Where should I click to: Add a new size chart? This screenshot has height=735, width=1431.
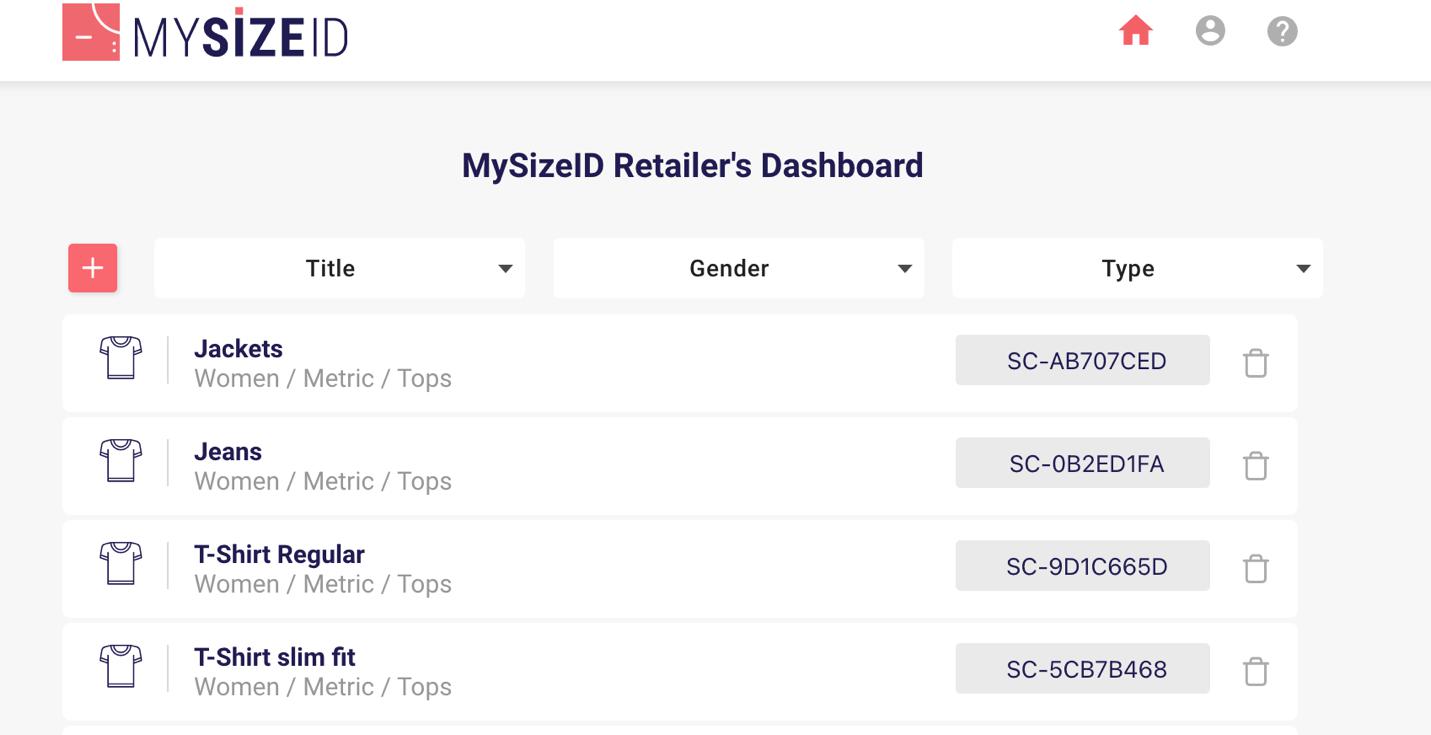(x=93, y=268)
